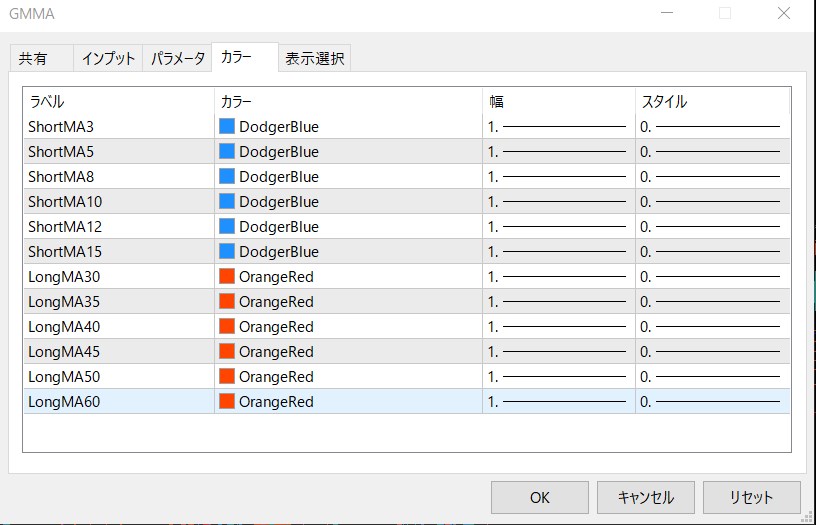The image size is (816, 525).
Task: Select the ShortMA3 label cell
Action: tap(119, 126)
